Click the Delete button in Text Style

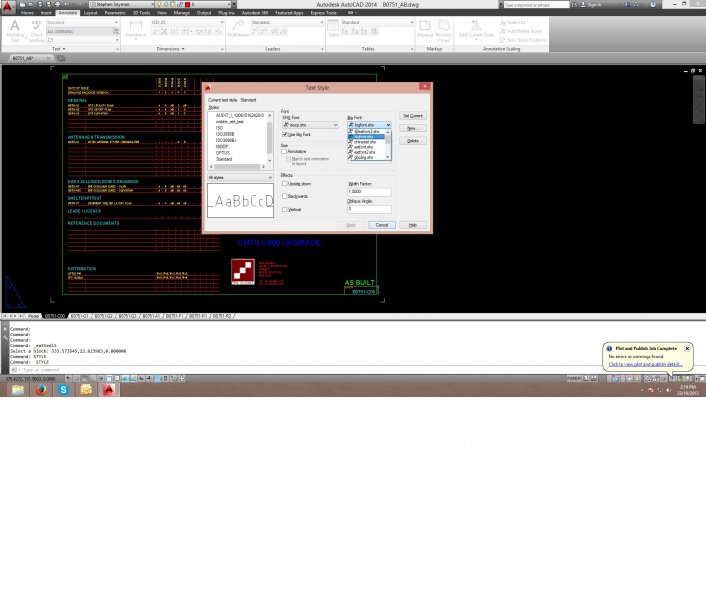coord(413,141)
